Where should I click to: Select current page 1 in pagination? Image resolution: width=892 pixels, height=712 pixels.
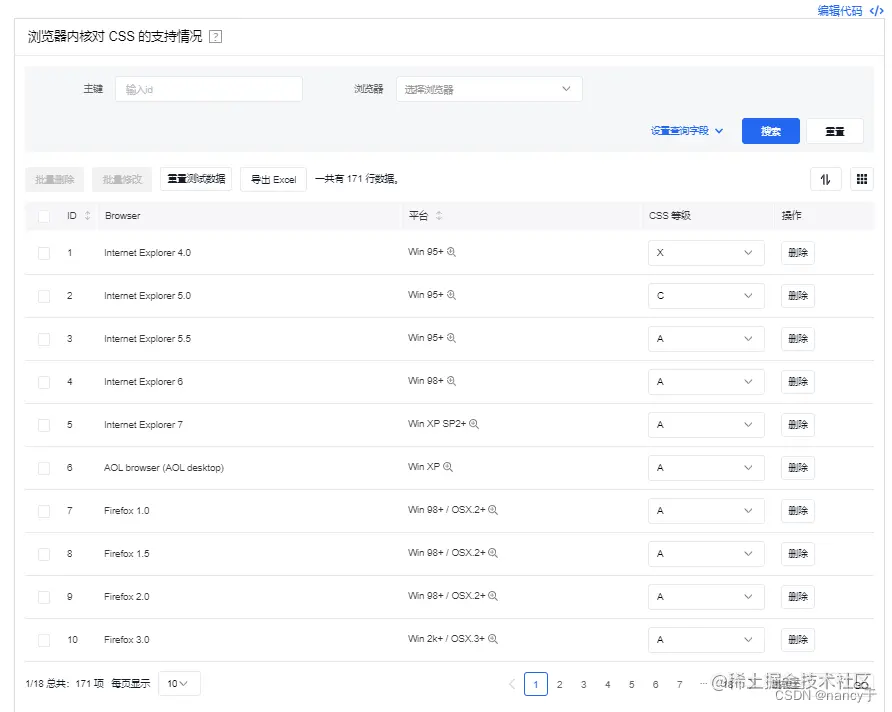(536, 684)
